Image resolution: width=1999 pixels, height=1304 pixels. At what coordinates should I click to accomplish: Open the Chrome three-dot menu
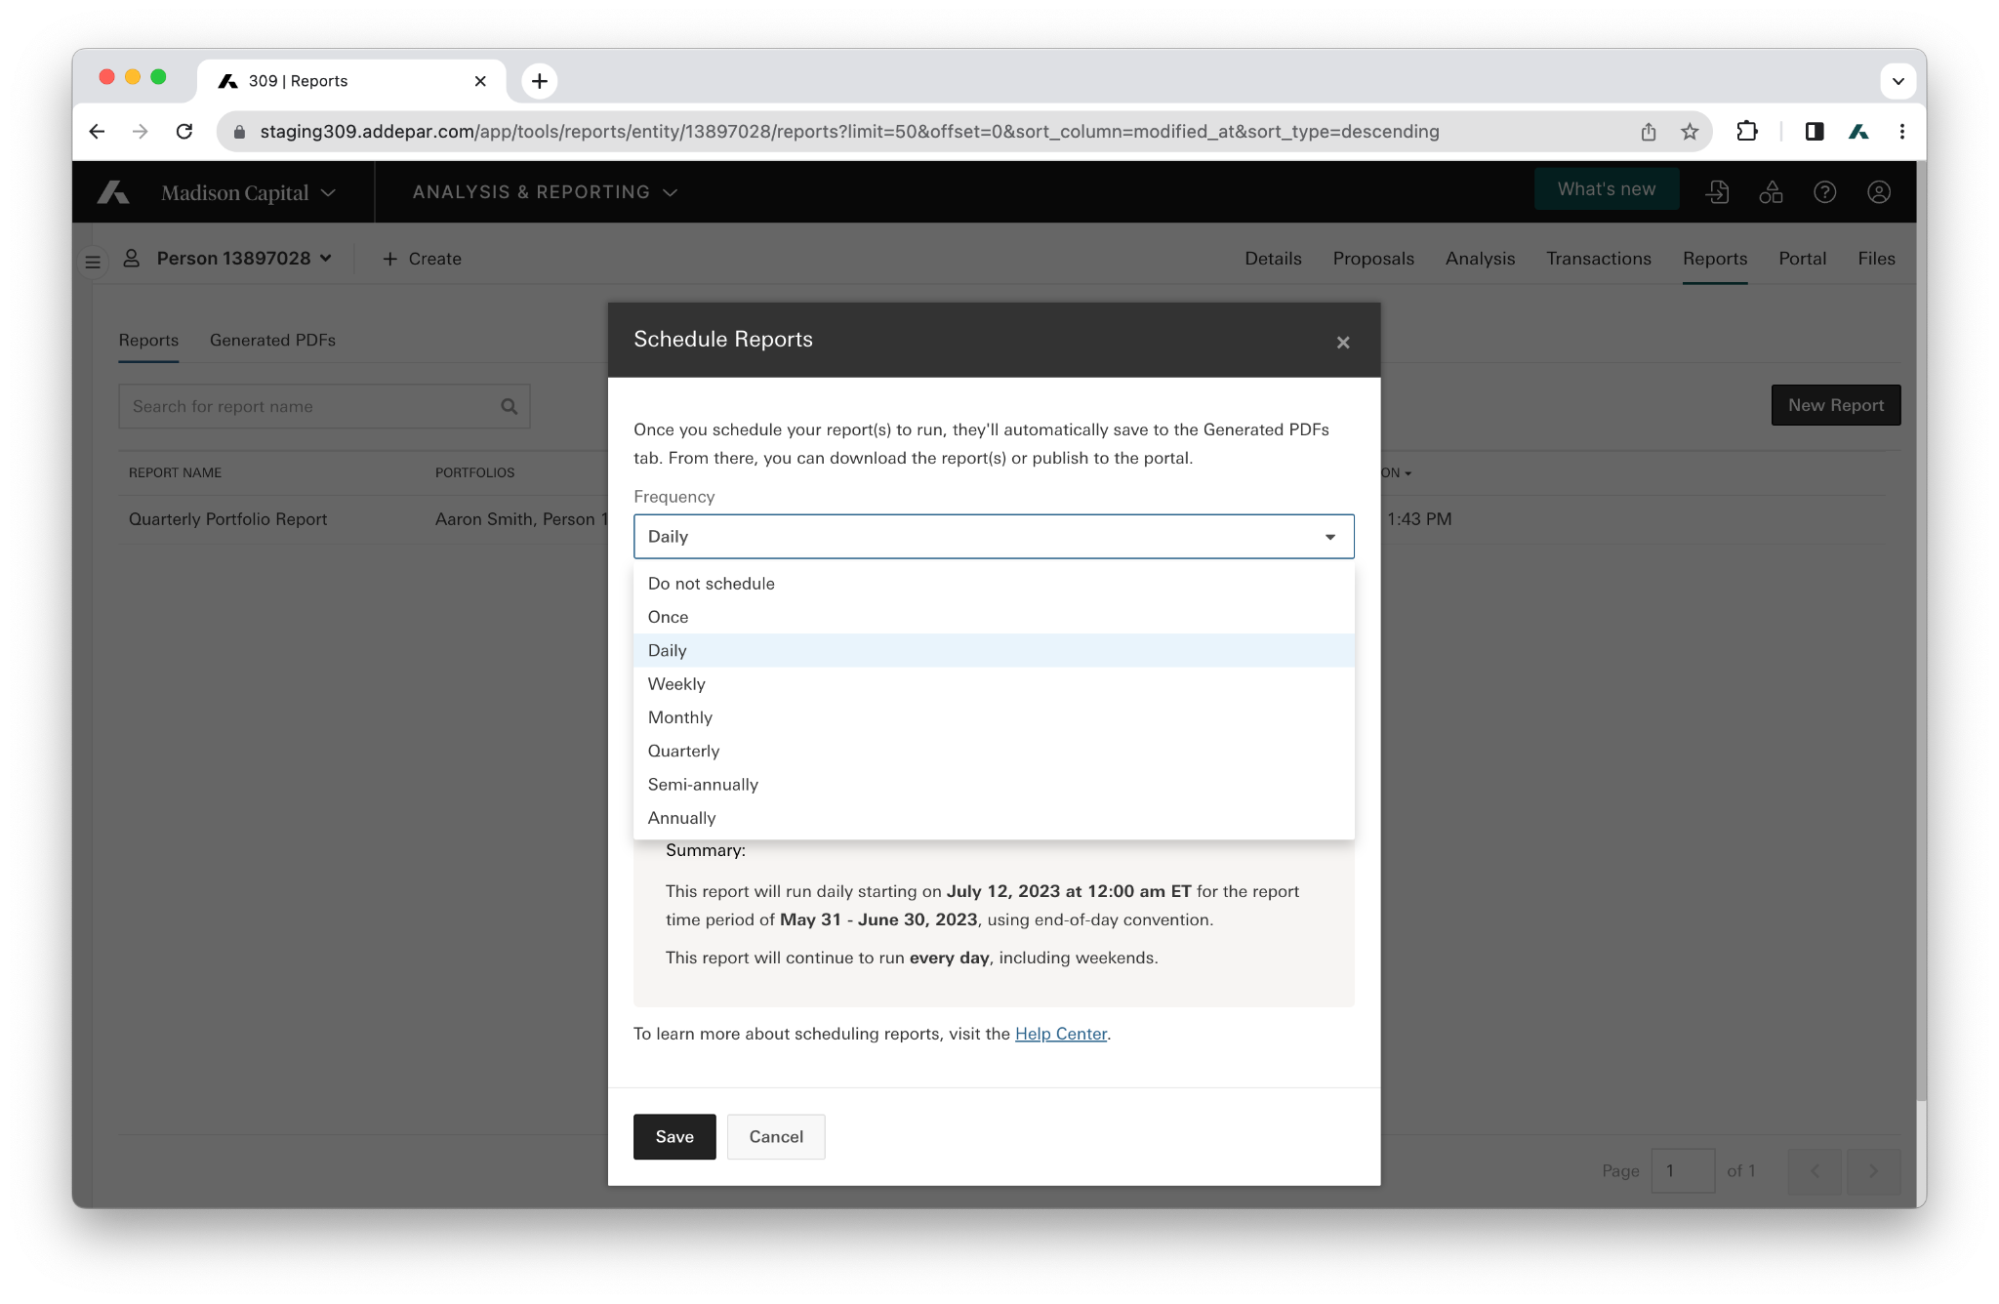1901,131
